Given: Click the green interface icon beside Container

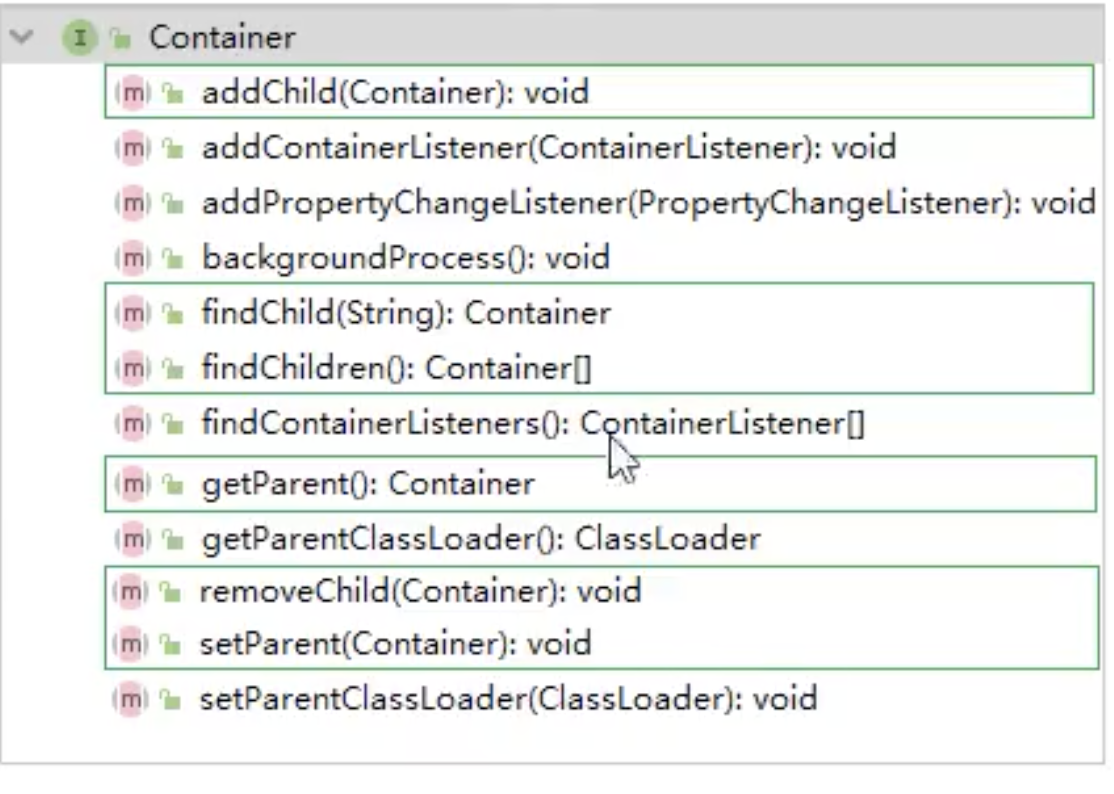Looking at the screenshot, I should point(80,37).
